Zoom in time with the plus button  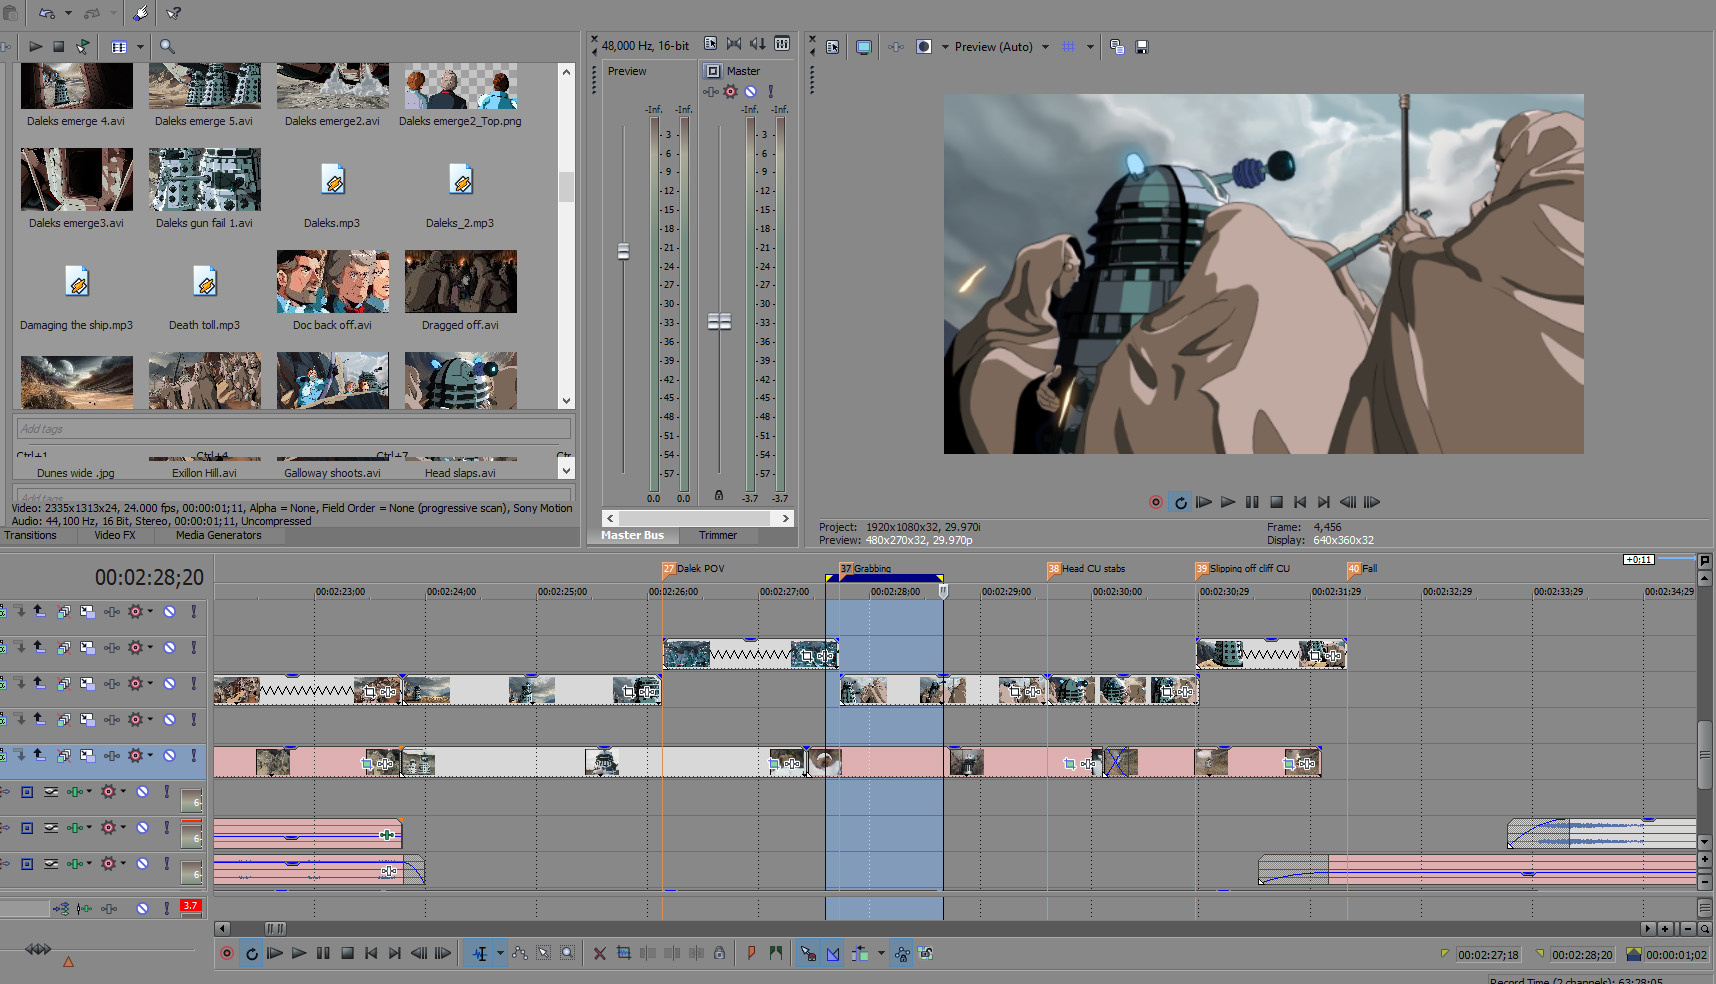point(1665,929)
